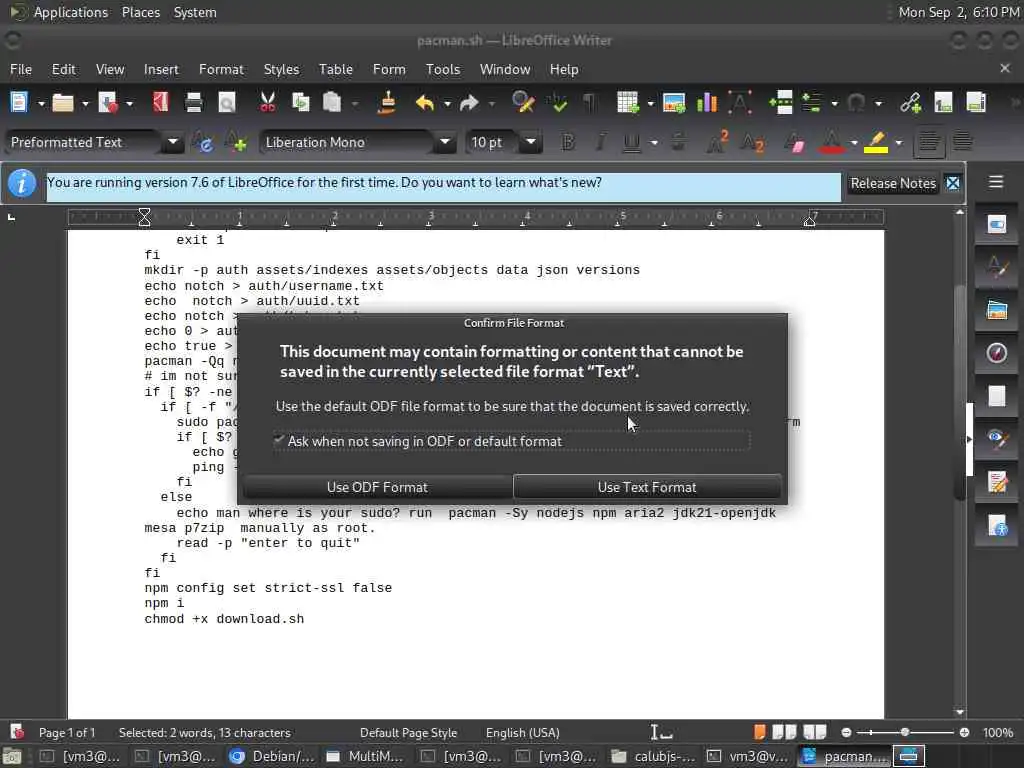Screen dimensions: 1024x768
Task: Click the Redo arrow icon
Action: click(x=469, y=103)
